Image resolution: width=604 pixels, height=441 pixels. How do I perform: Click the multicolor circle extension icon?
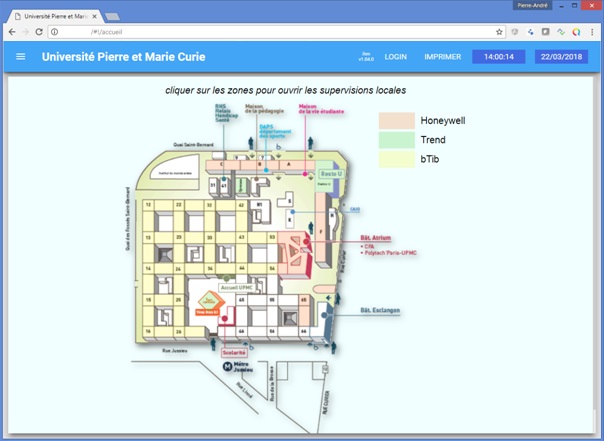pyautogui.click(x=576, y=32)
